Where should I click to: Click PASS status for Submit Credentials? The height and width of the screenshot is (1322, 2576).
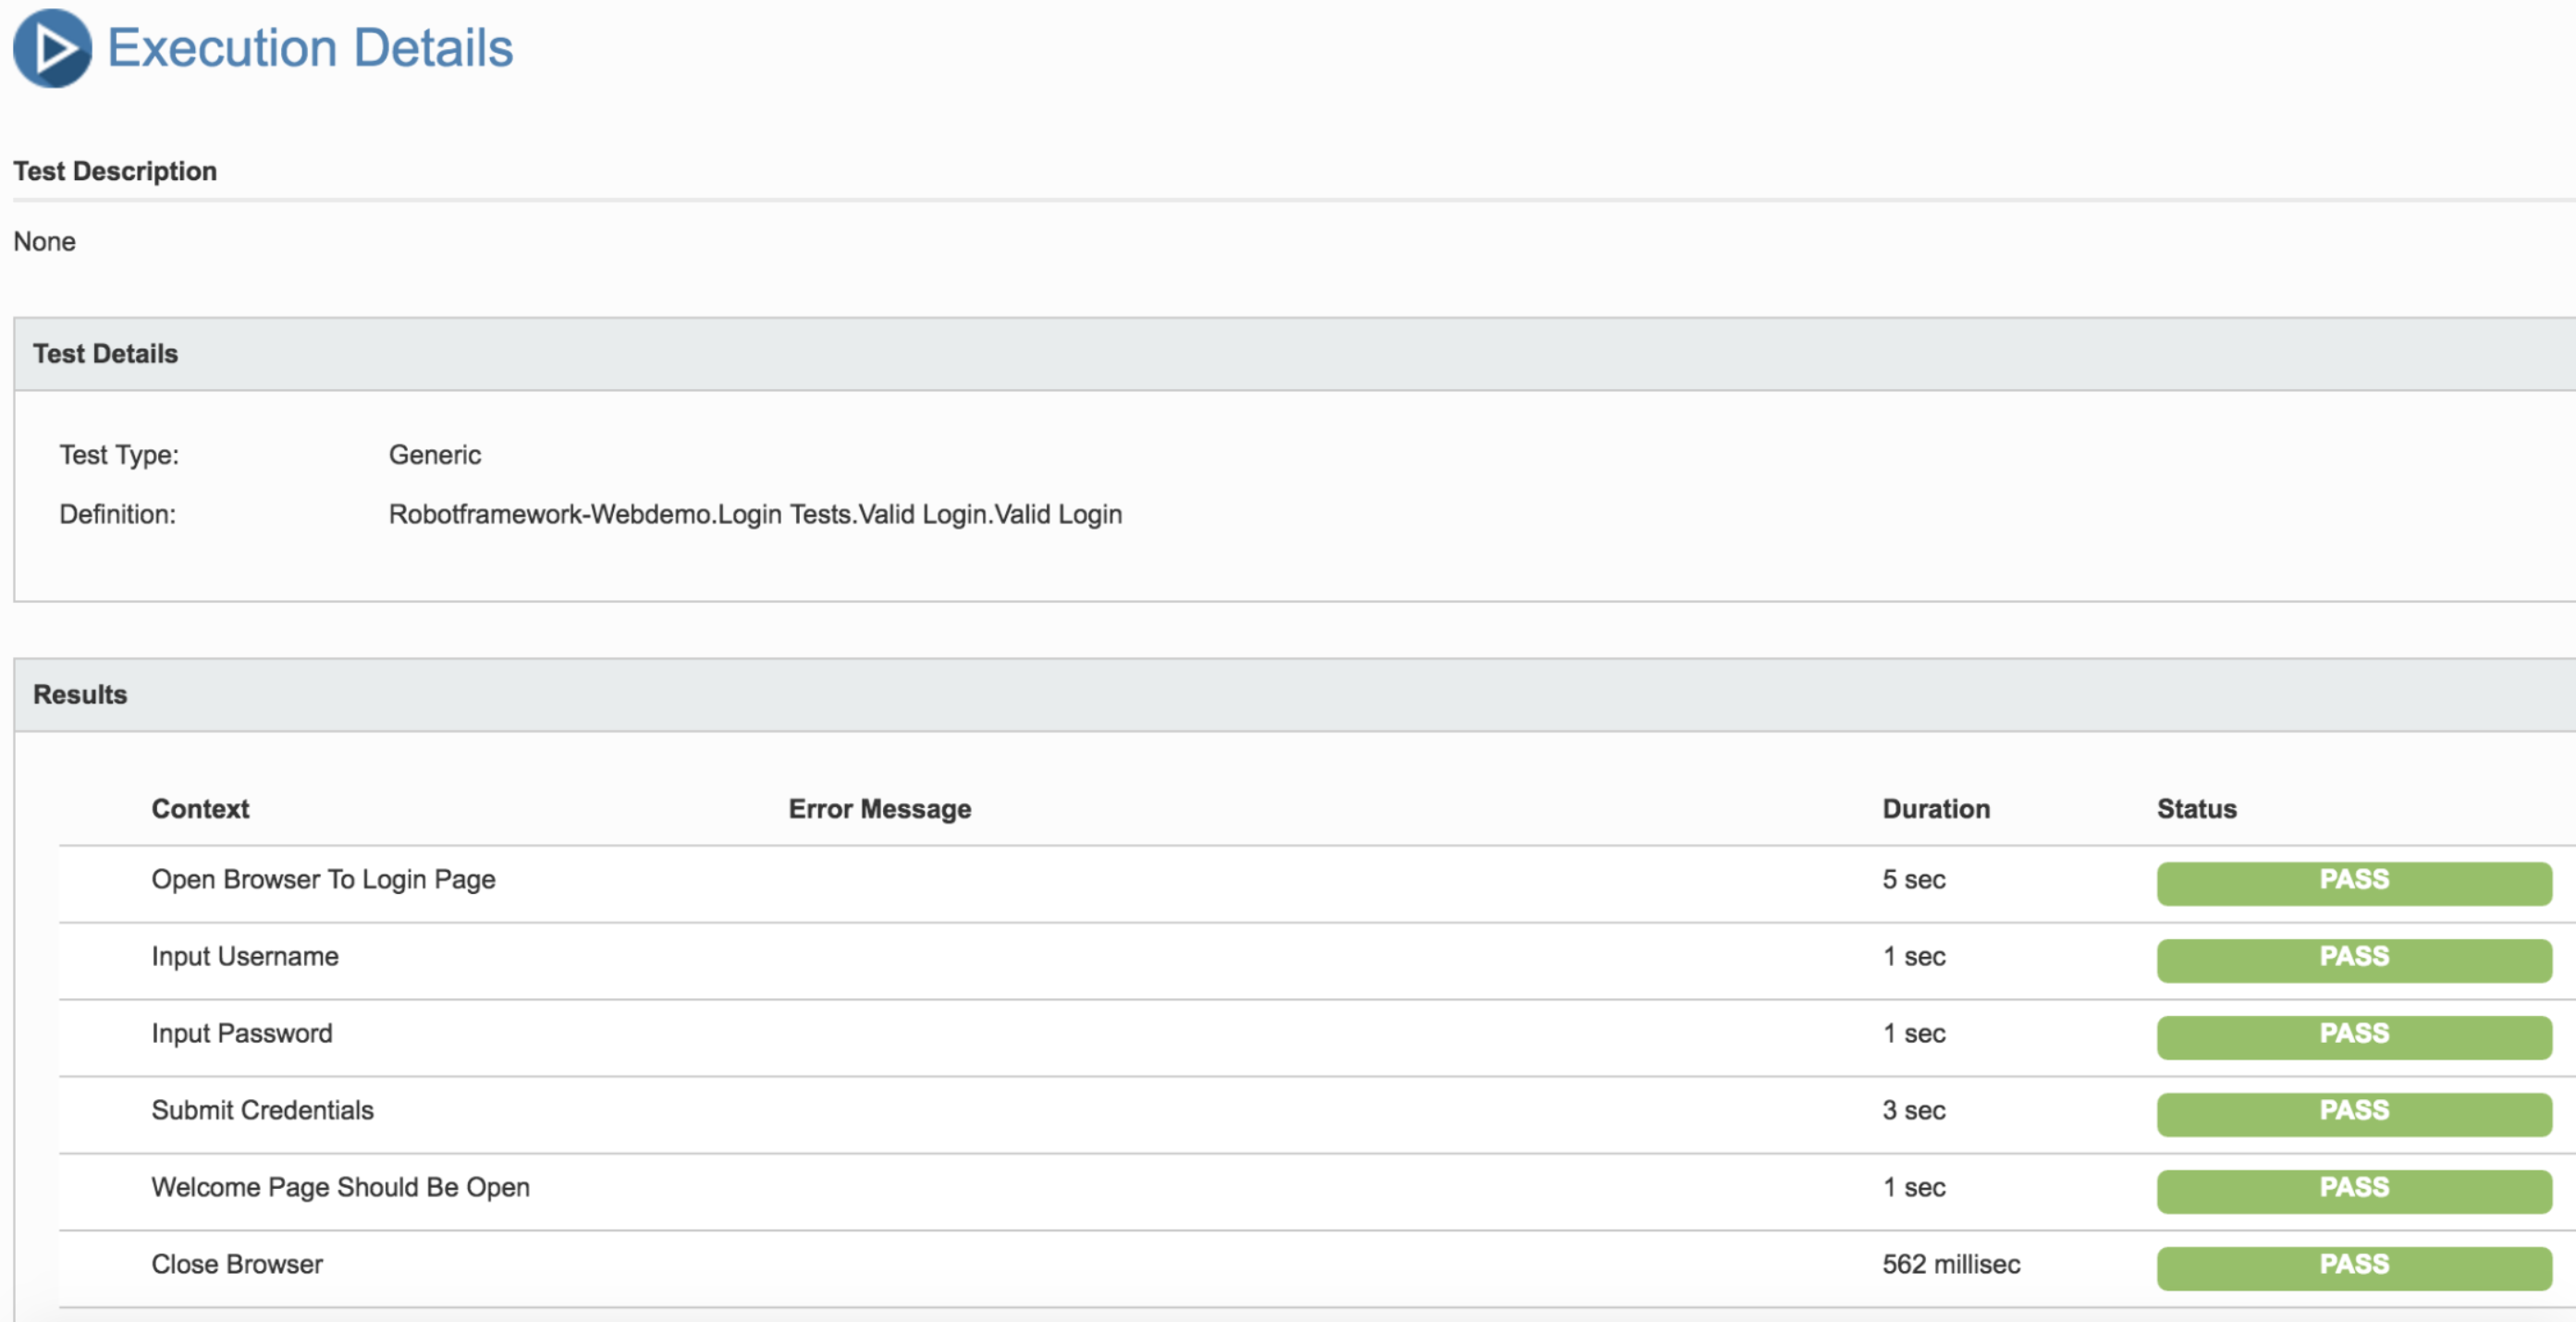[x=2354, y=1115]
